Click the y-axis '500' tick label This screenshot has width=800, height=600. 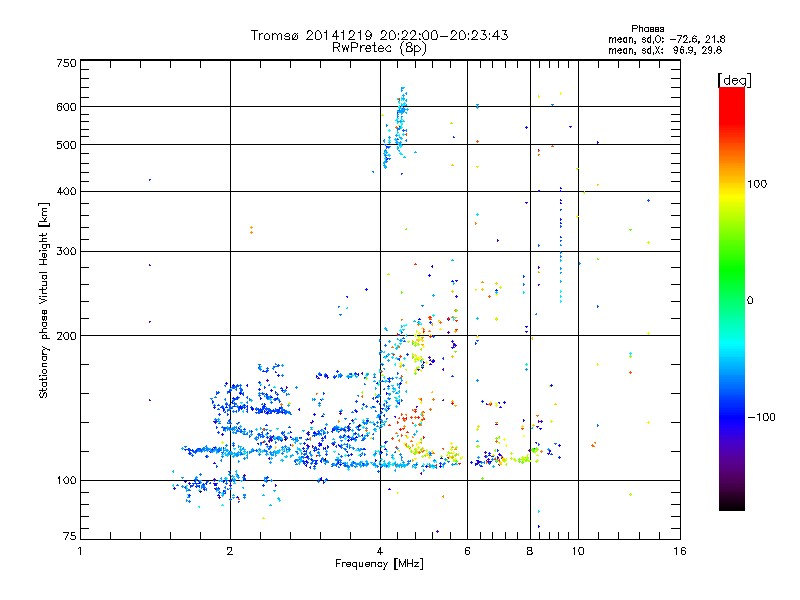[x=66, y=145]
